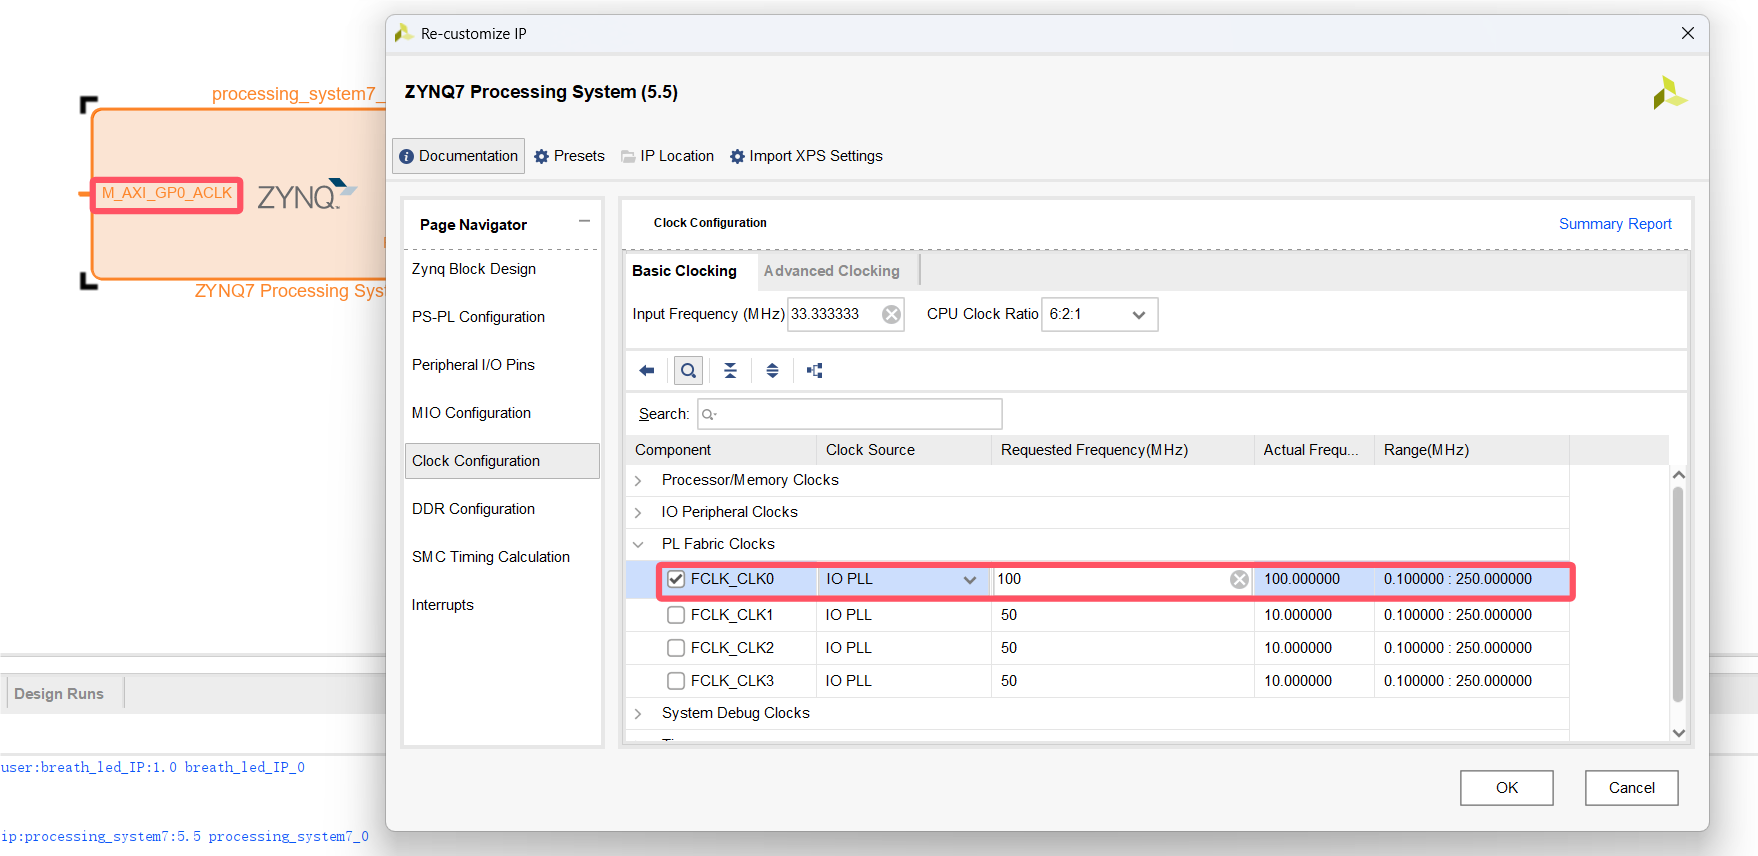The image size is (1758, 856).
Task: Open the Peripheral I/O Pins page
Action: [473, 365]
